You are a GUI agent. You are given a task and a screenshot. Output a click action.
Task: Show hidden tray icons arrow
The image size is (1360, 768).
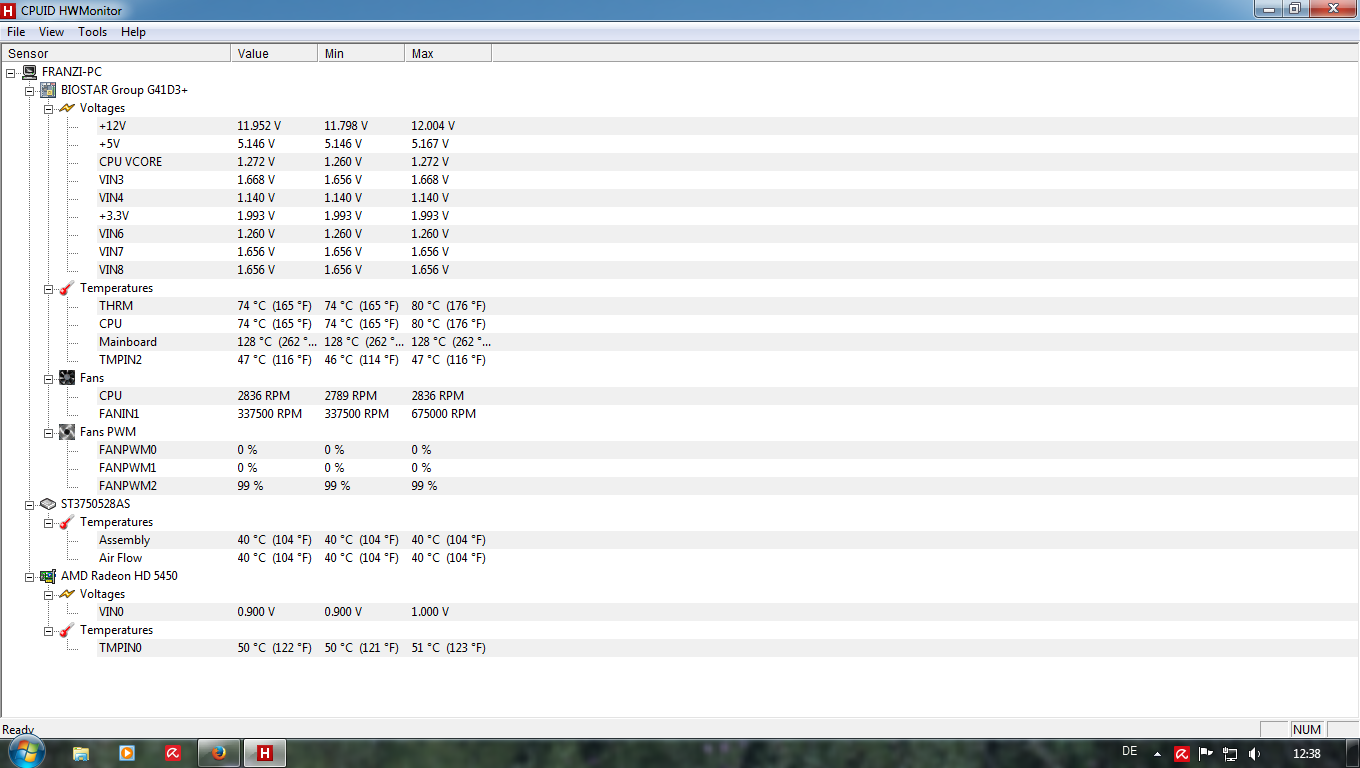coord(1157,754)
